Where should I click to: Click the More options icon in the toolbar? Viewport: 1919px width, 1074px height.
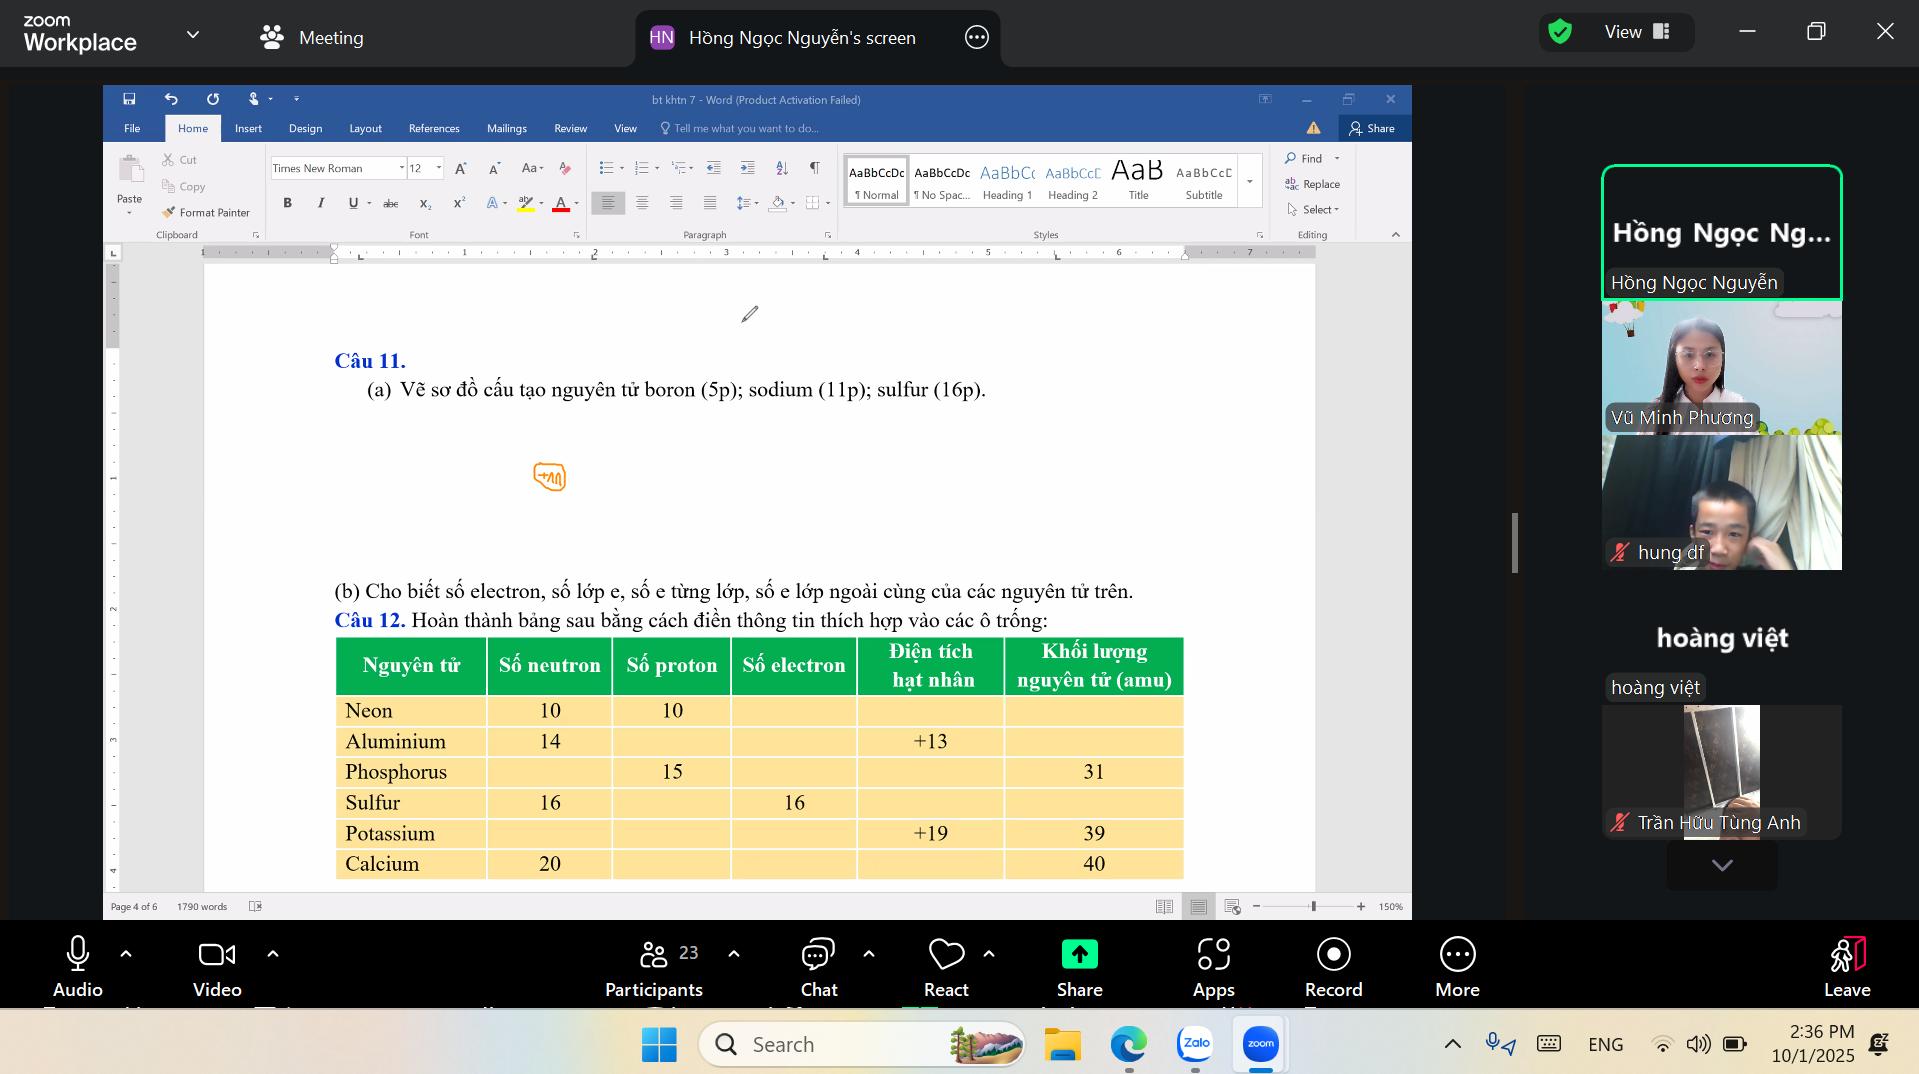coord(1457,956)
